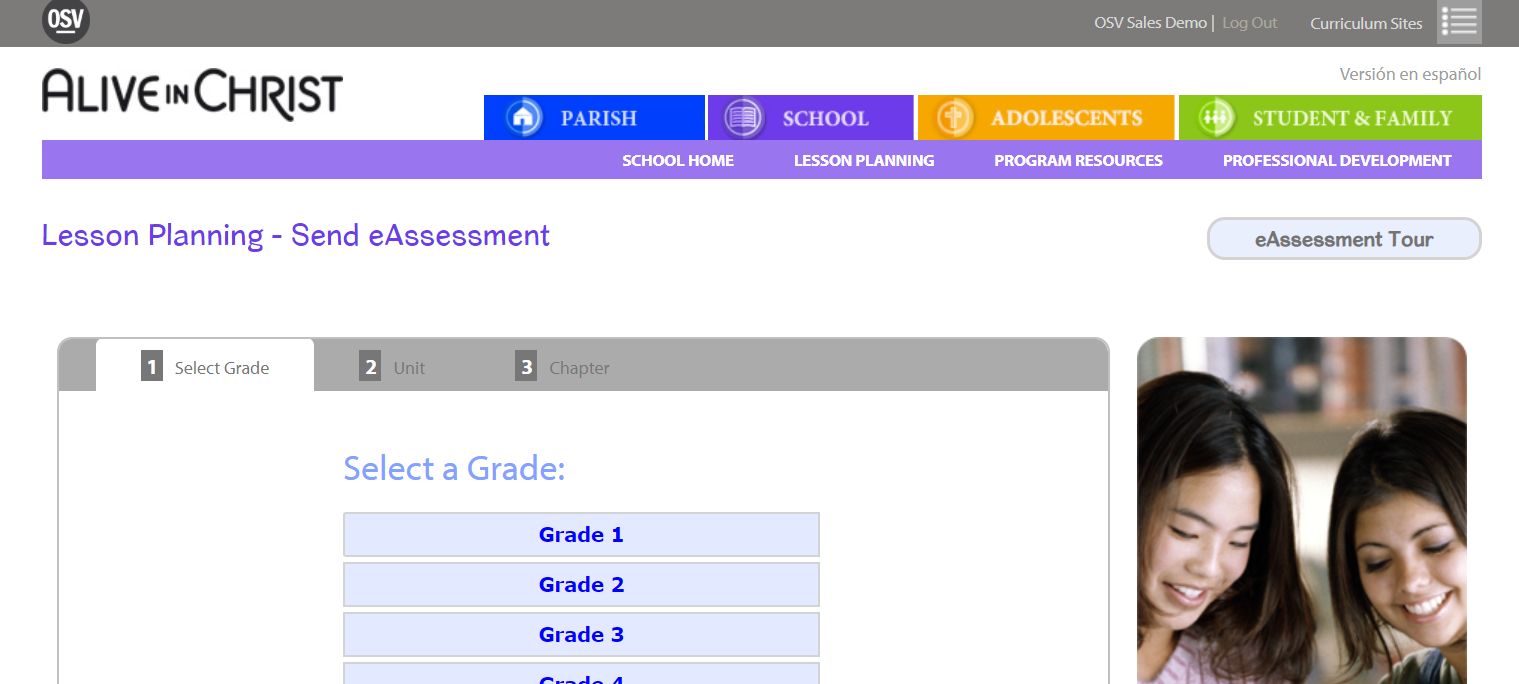Select the step 2 Unit tab
The width and height of the screenshot is (1519, 684).
(392, 367)
